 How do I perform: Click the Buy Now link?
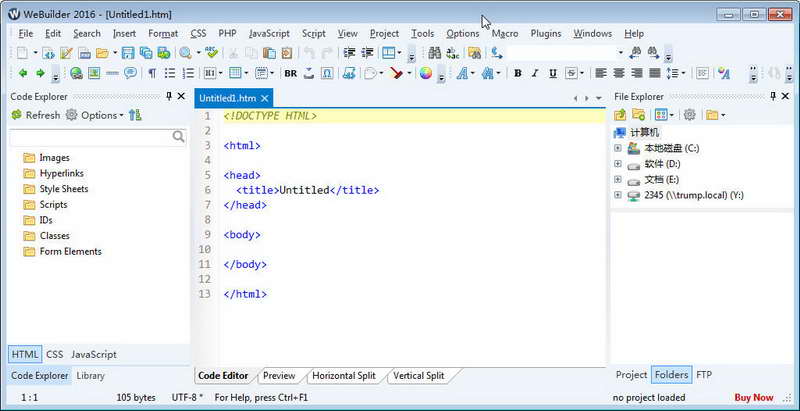point(754,397)
